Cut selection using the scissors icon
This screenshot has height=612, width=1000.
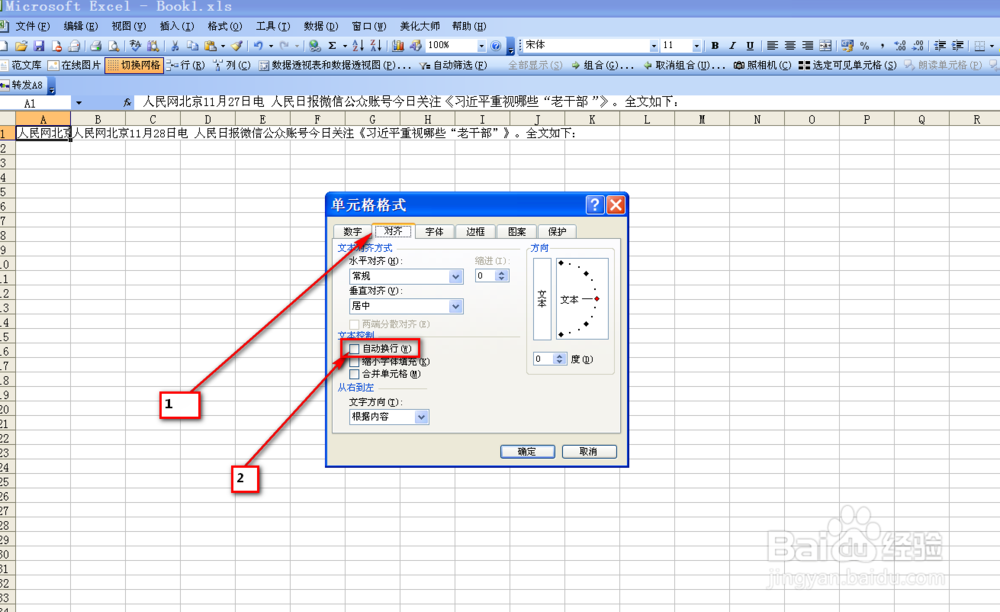175,46
